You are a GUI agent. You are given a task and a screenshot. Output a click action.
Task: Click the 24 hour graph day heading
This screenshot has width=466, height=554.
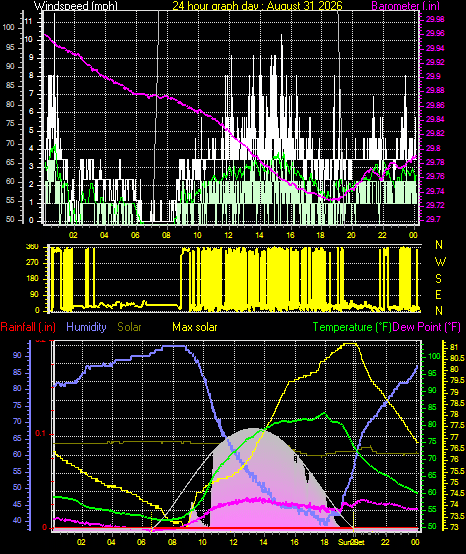click(257, 6)
